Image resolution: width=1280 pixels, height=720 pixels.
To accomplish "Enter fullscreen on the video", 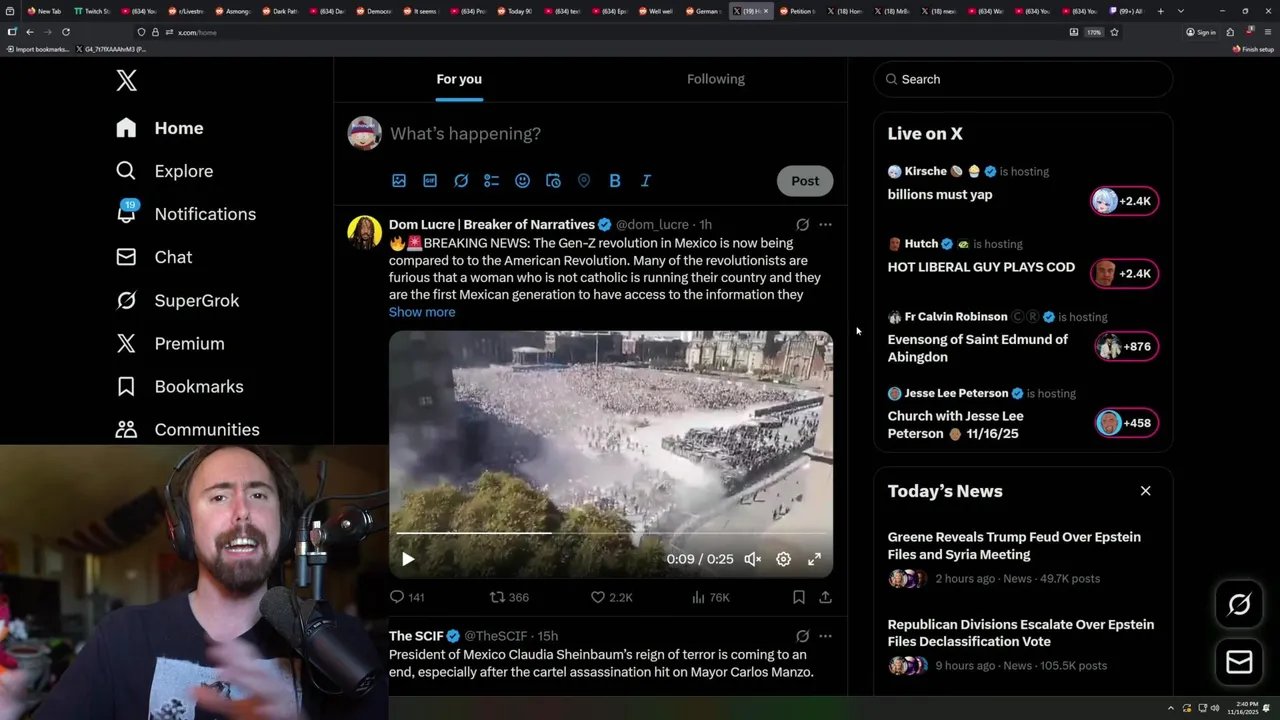I will [815, 559].
